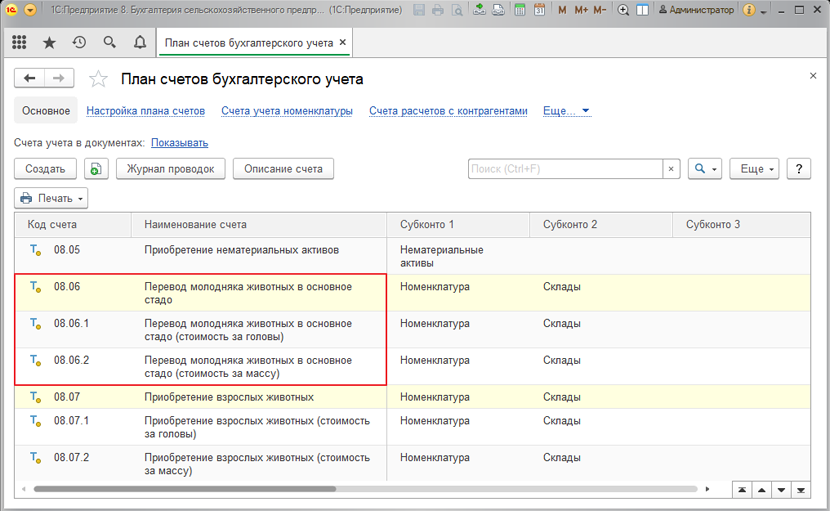Image resolution: width=830 pixels, height=511 pixels.
Task: Open the sections menu grid icon
Action: point(19,42)
